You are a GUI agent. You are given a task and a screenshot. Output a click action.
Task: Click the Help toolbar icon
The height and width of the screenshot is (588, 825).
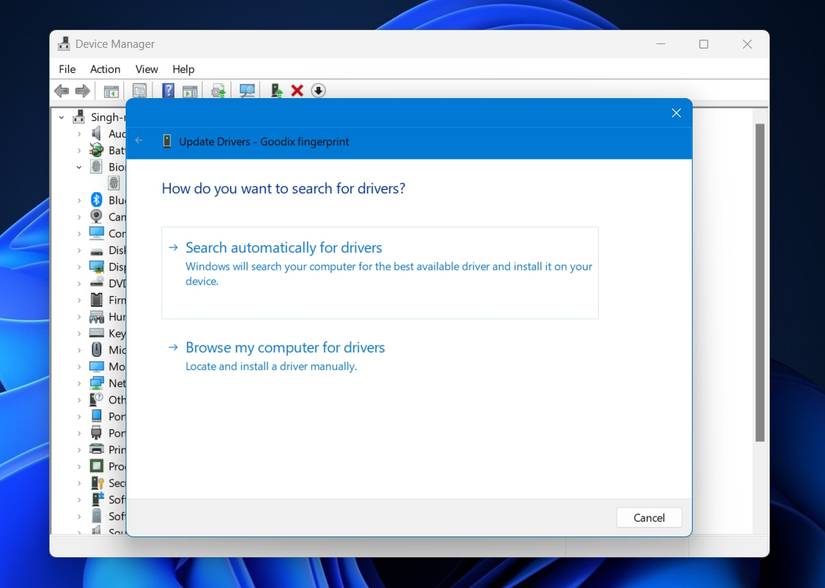click(x=167, y=90)
